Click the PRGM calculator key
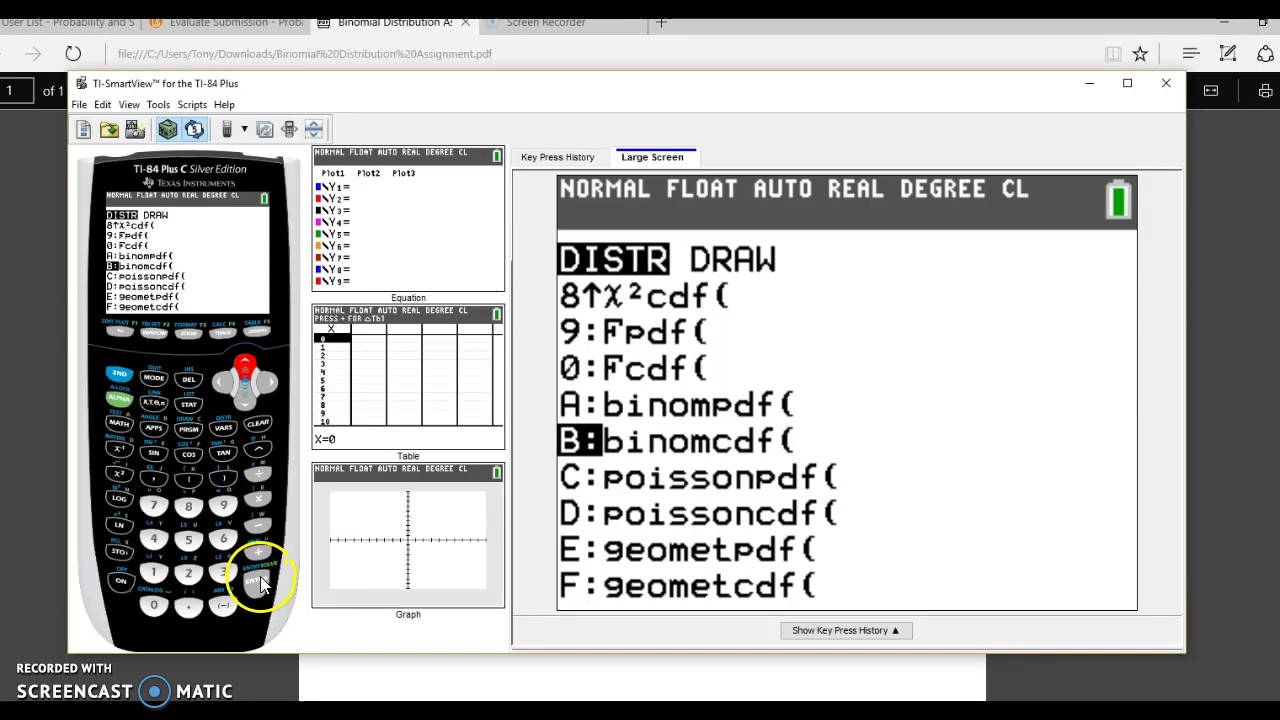The width and height of the screenshot is (1280, 720). tap(188, 429)
